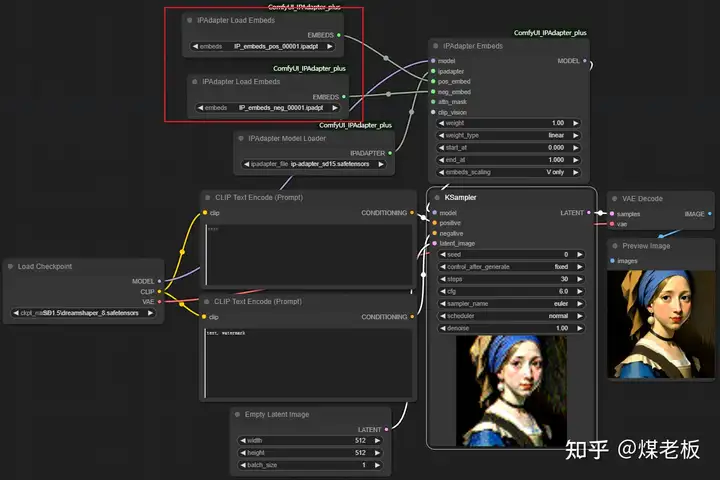Increase the end_at value with its right arrow
This screenshot has height=480, width=720.
point(575,160)
